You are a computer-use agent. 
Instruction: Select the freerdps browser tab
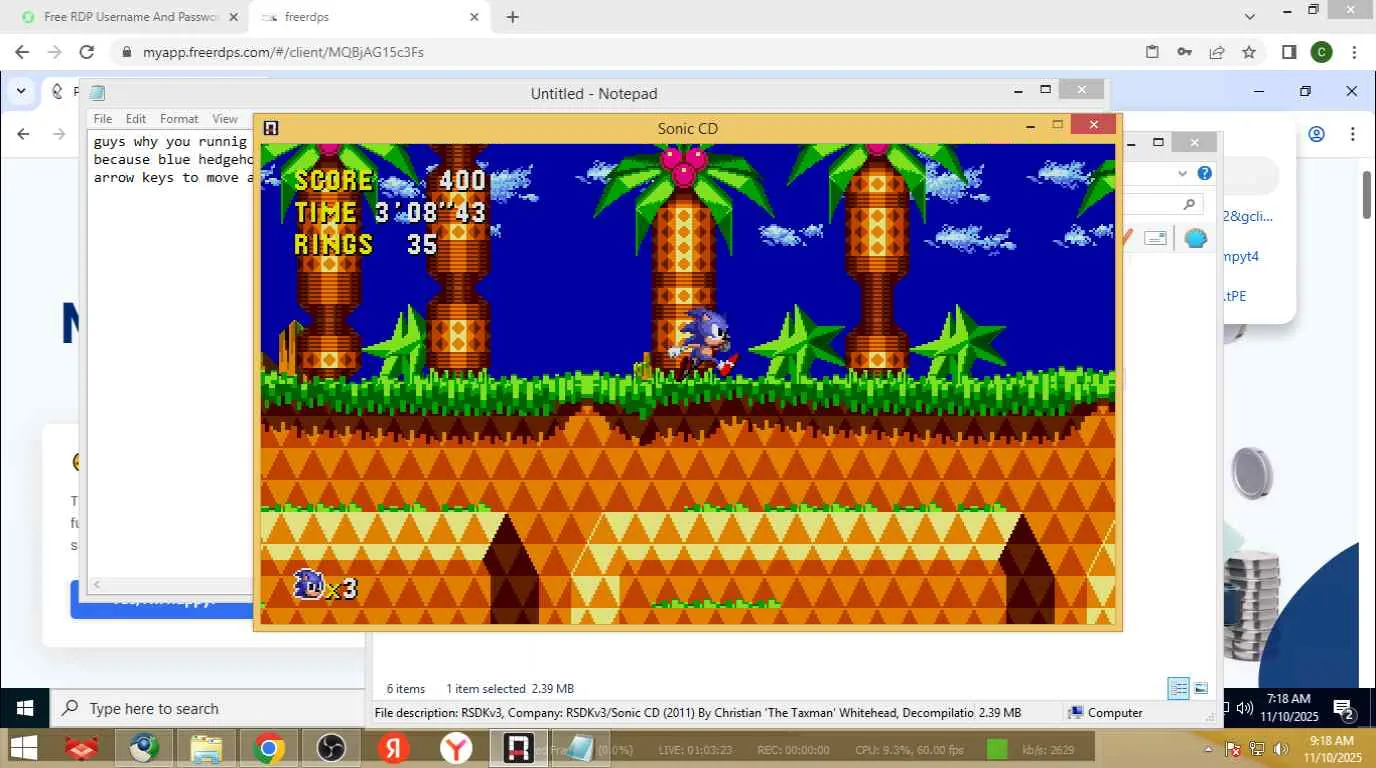[x=369, y=17]
